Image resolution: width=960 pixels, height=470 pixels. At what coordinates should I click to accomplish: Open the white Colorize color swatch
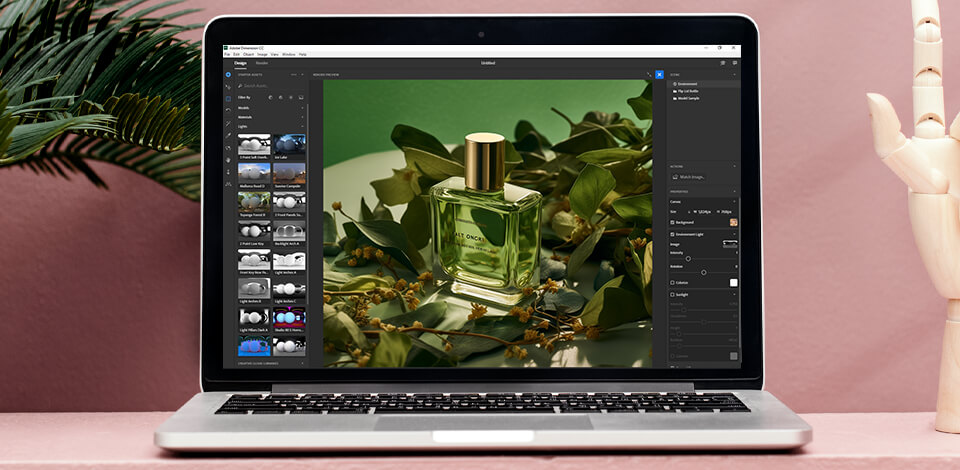point(733,283)
